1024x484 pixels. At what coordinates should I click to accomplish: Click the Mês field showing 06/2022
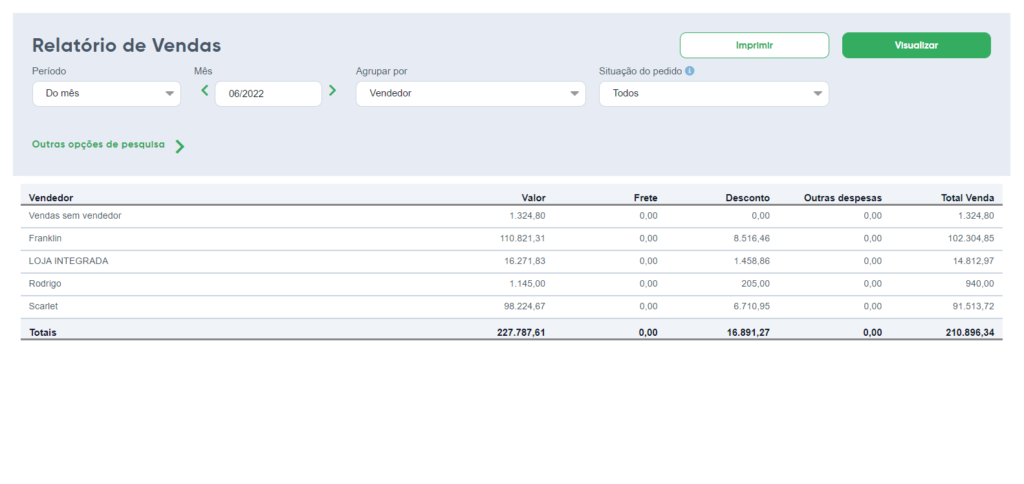coord(268,93)
